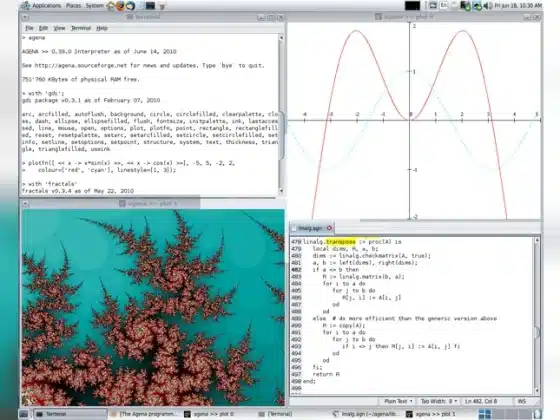Image resolution: width=560 pixels, height=420 pixels.
Task: Click the dark terminal launcher icon in the top panel
Action: point(150,6)
